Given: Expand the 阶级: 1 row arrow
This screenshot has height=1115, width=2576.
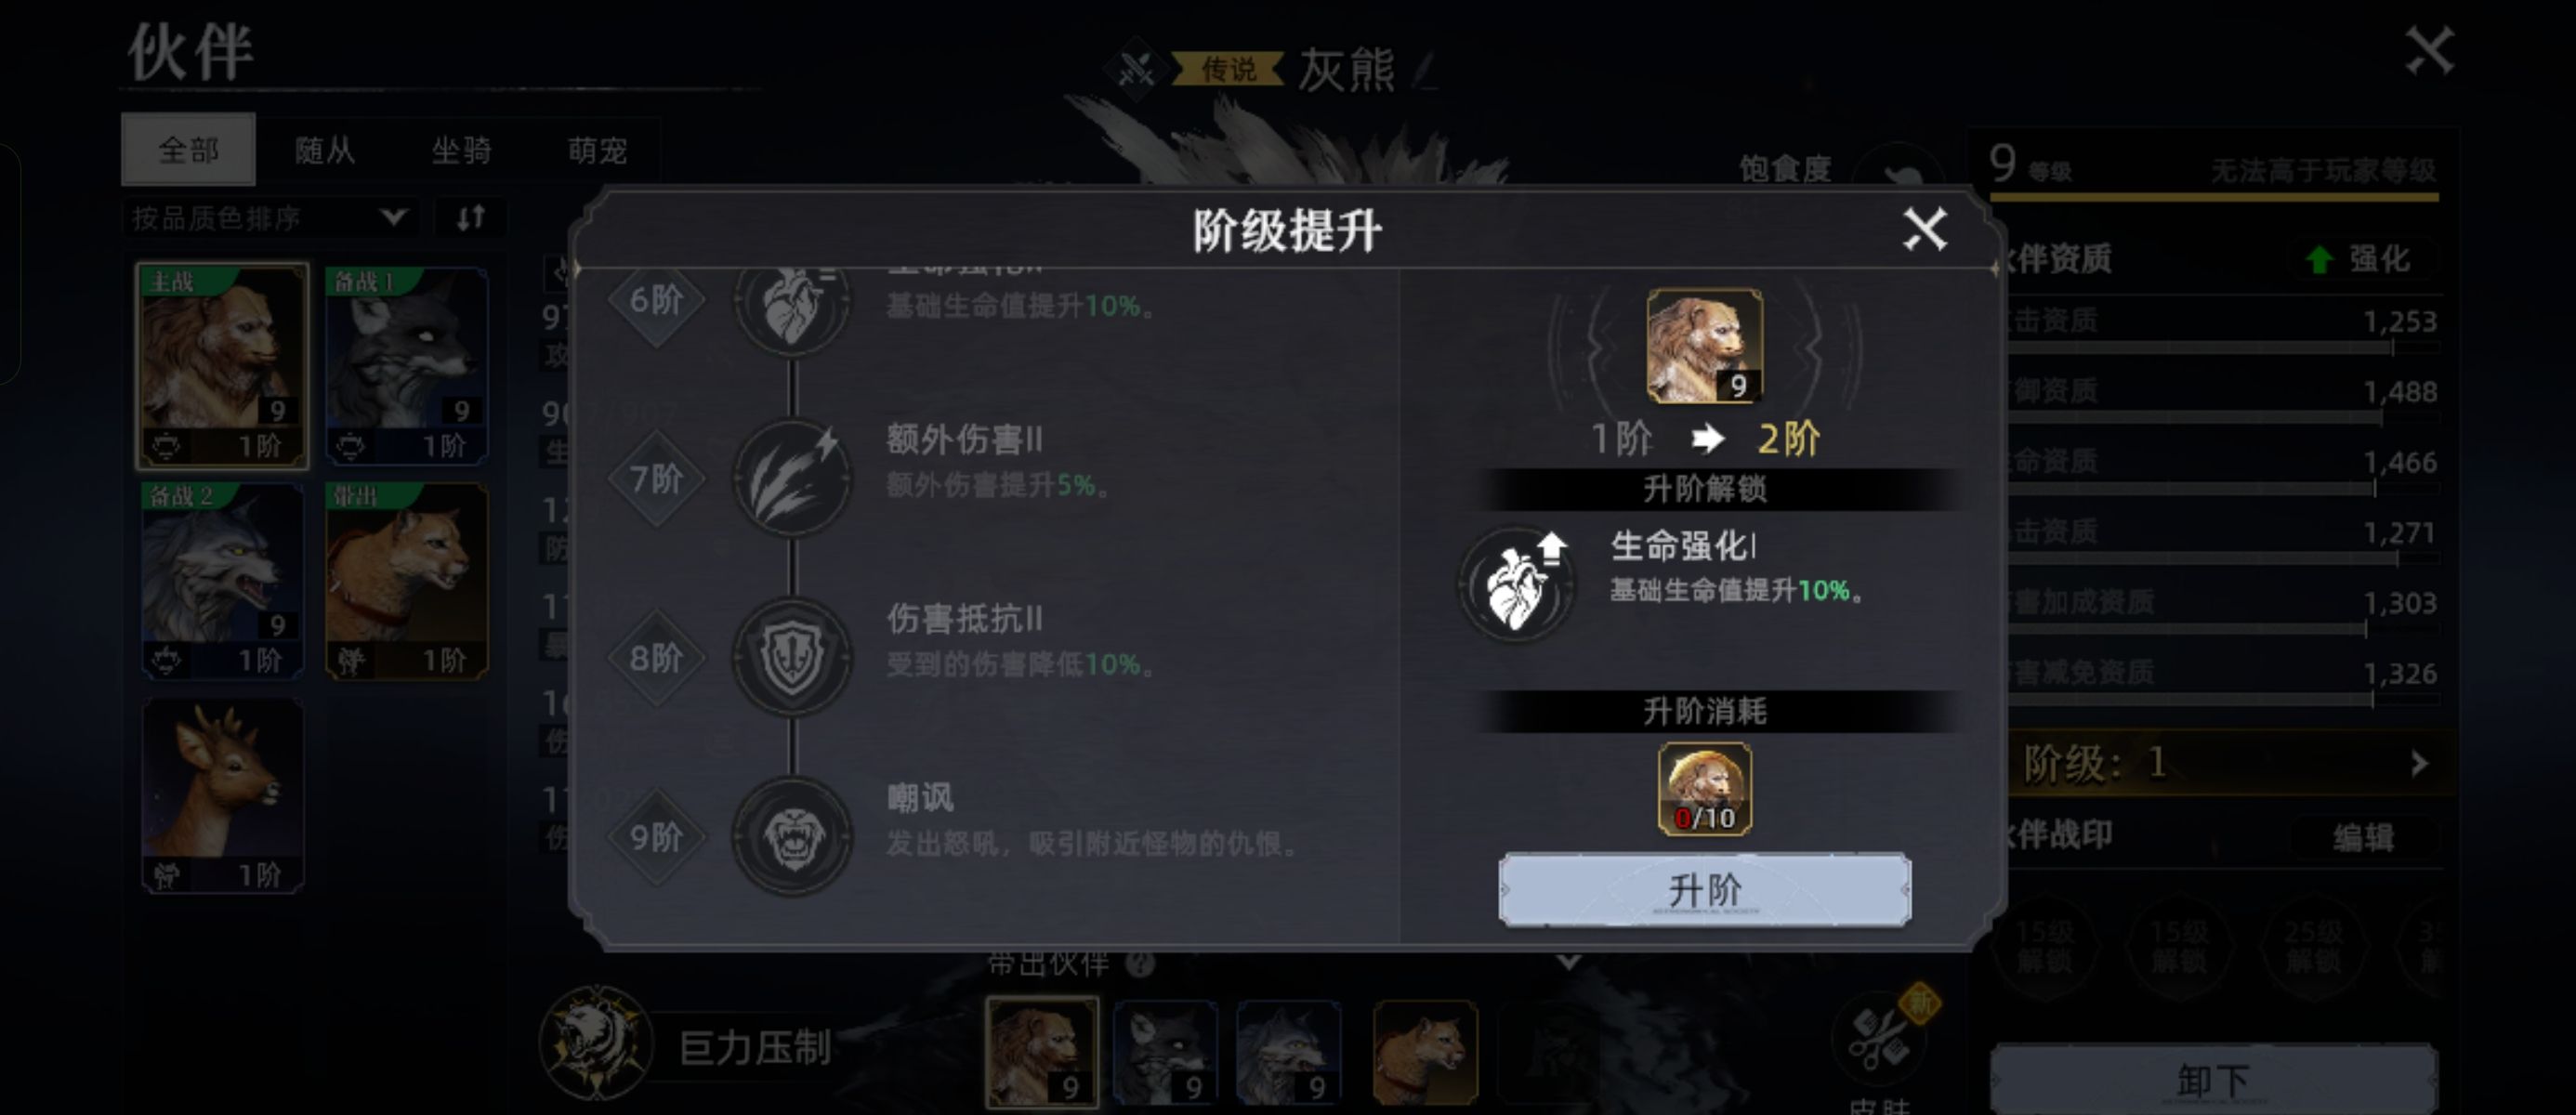Looking at the screenshot, I should click(2418, 764).
